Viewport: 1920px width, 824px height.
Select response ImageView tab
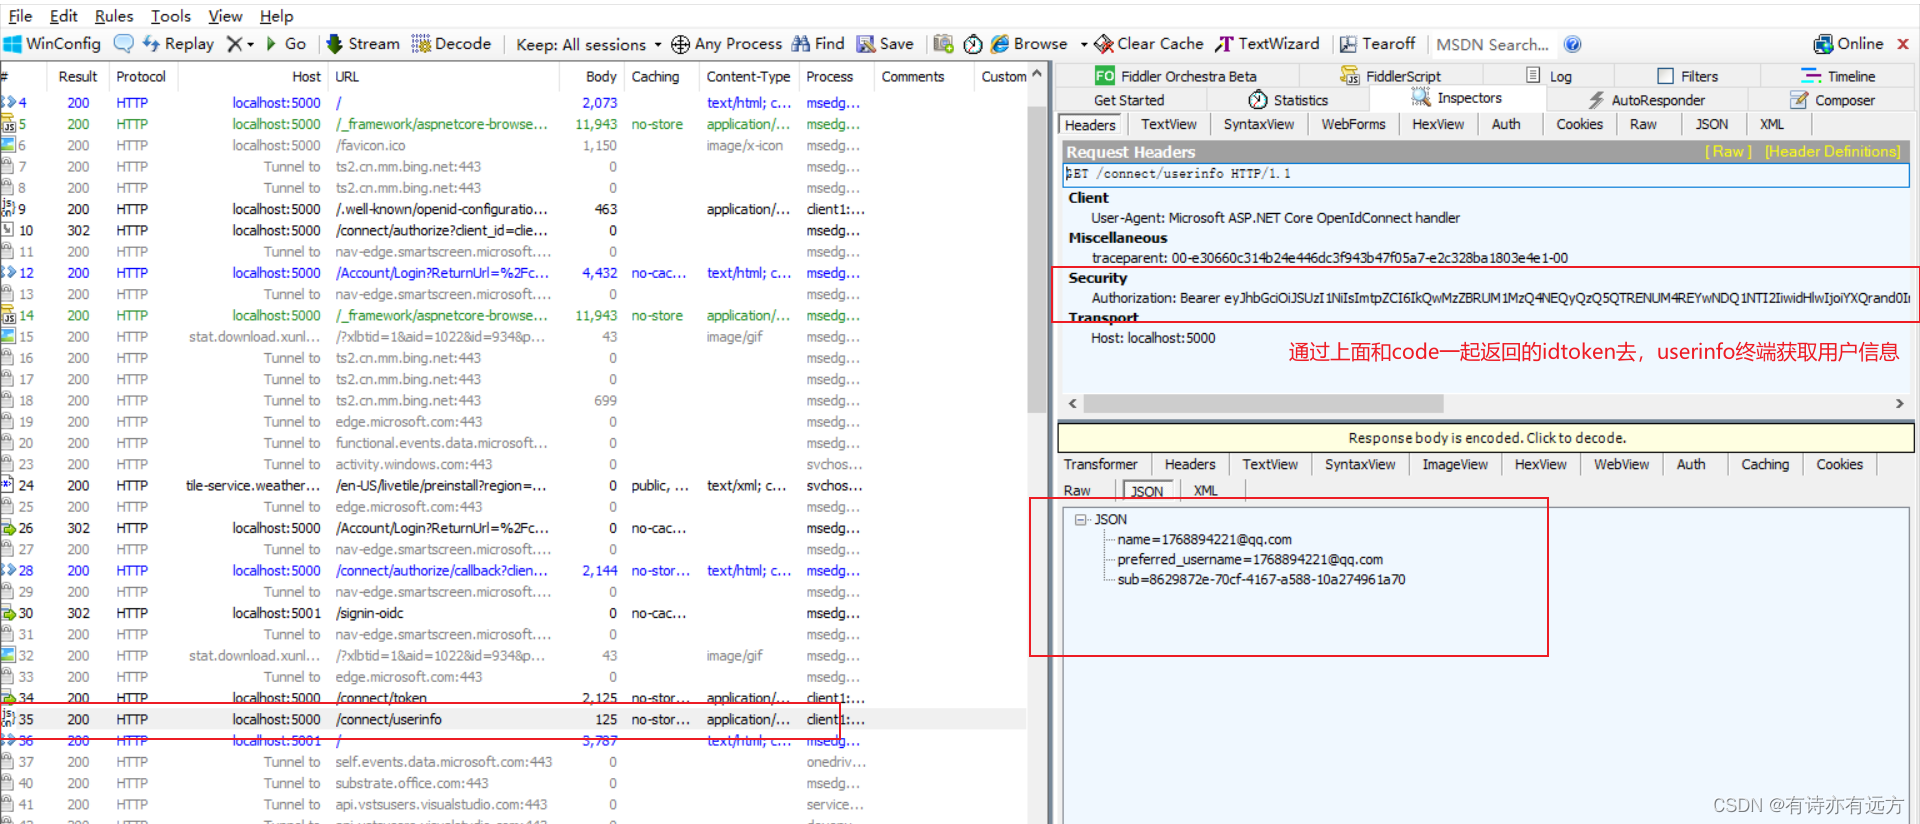(x=1455, y=464)
